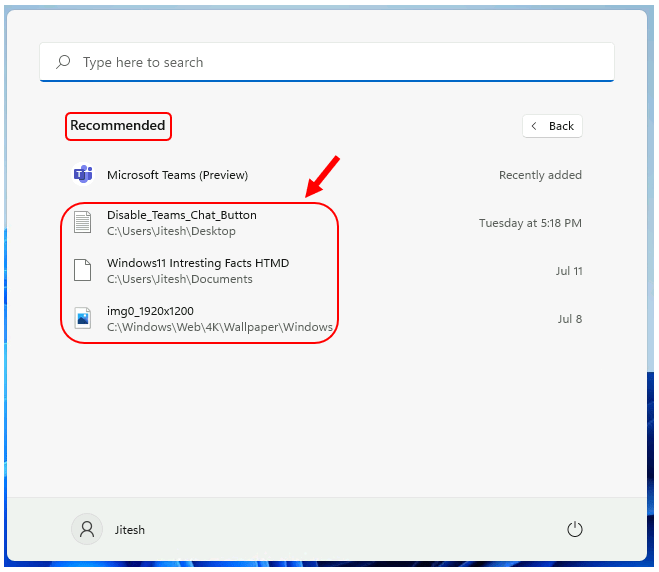The image size is (659, 572).
Task: Click the C:\Users\Jitesh\Desktop path text
Action: pyautogui.click(x=171, y=231)
